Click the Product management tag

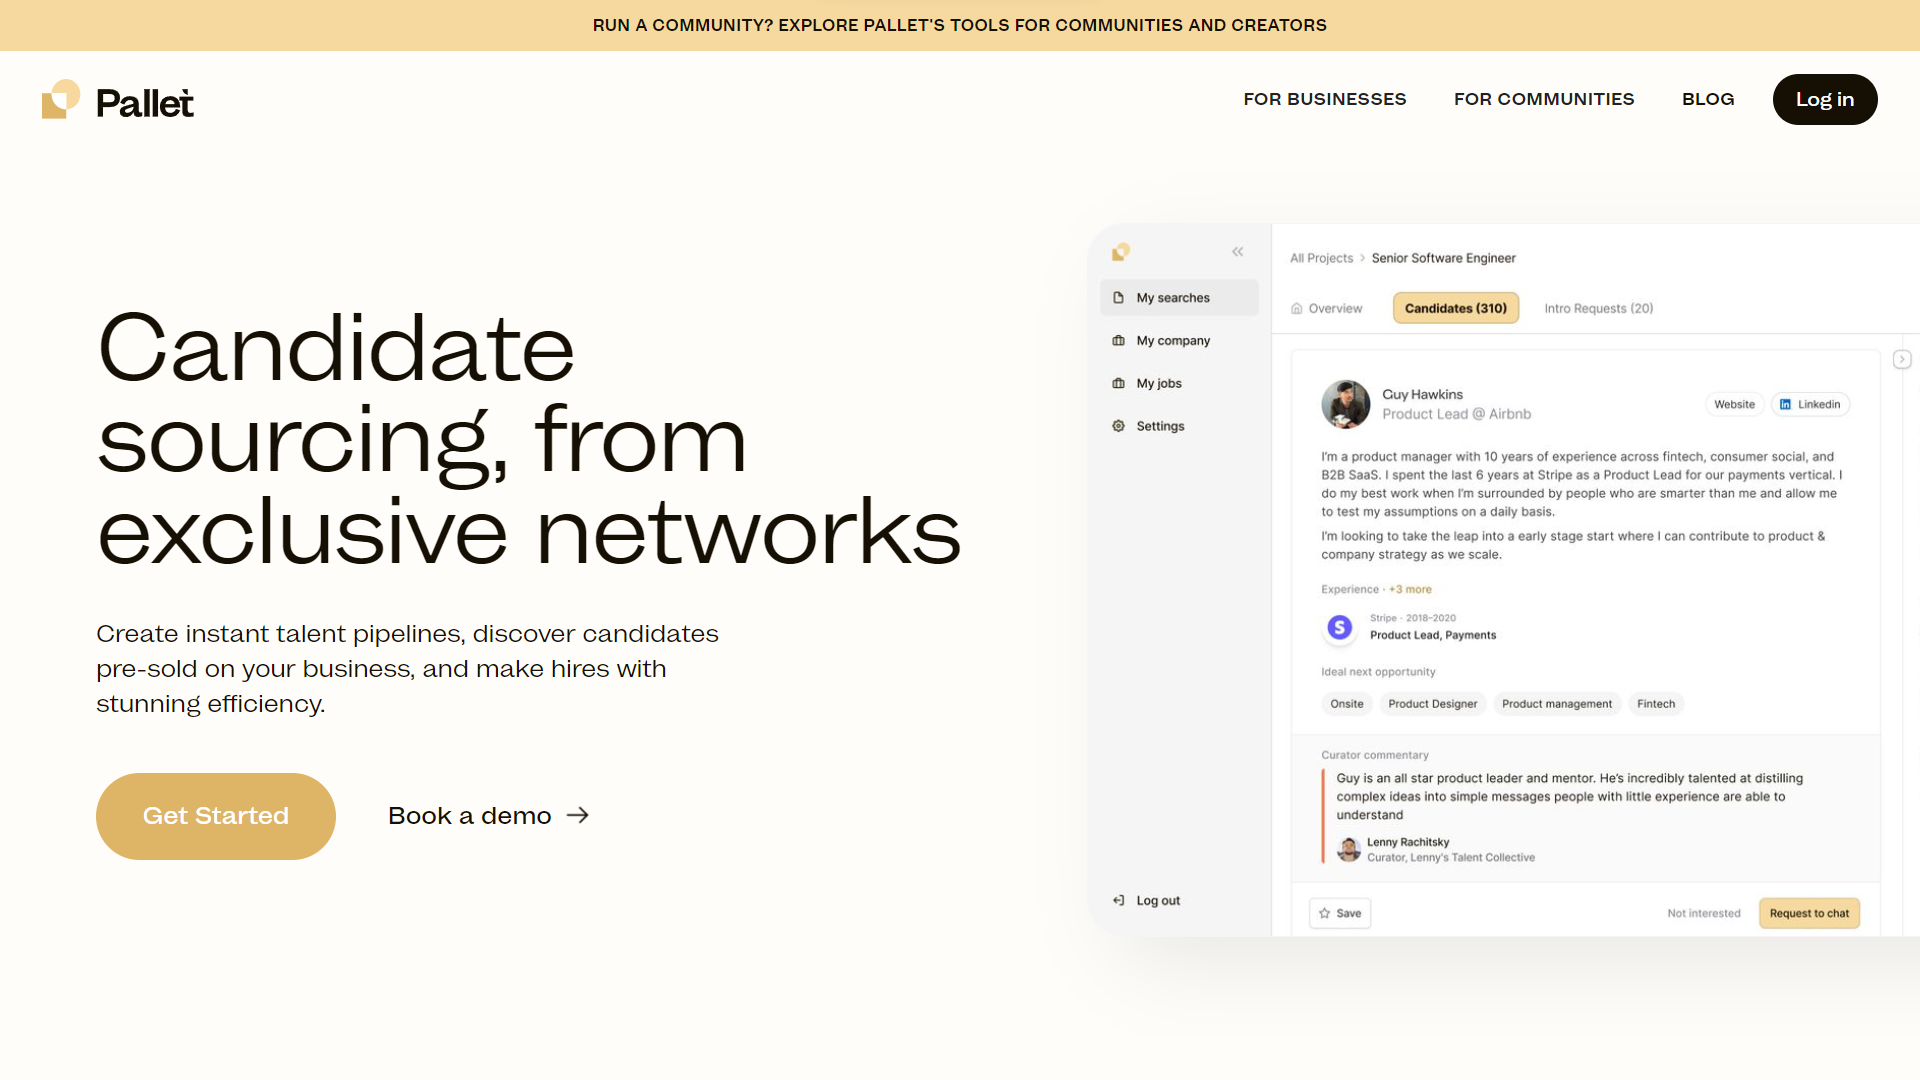point(1556,704)
